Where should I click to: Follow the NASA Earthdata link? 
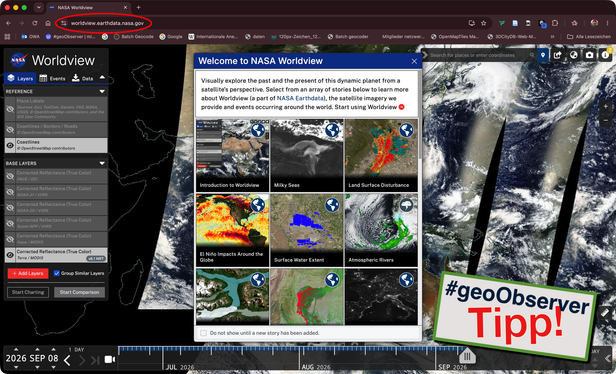tap(301, 98)
